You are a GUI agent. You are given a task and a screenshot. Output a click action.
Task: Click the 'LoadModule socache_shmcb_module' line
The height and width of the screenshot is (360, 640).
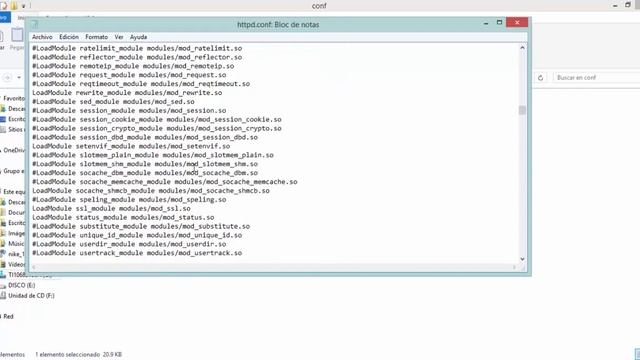tap(151, 191)
